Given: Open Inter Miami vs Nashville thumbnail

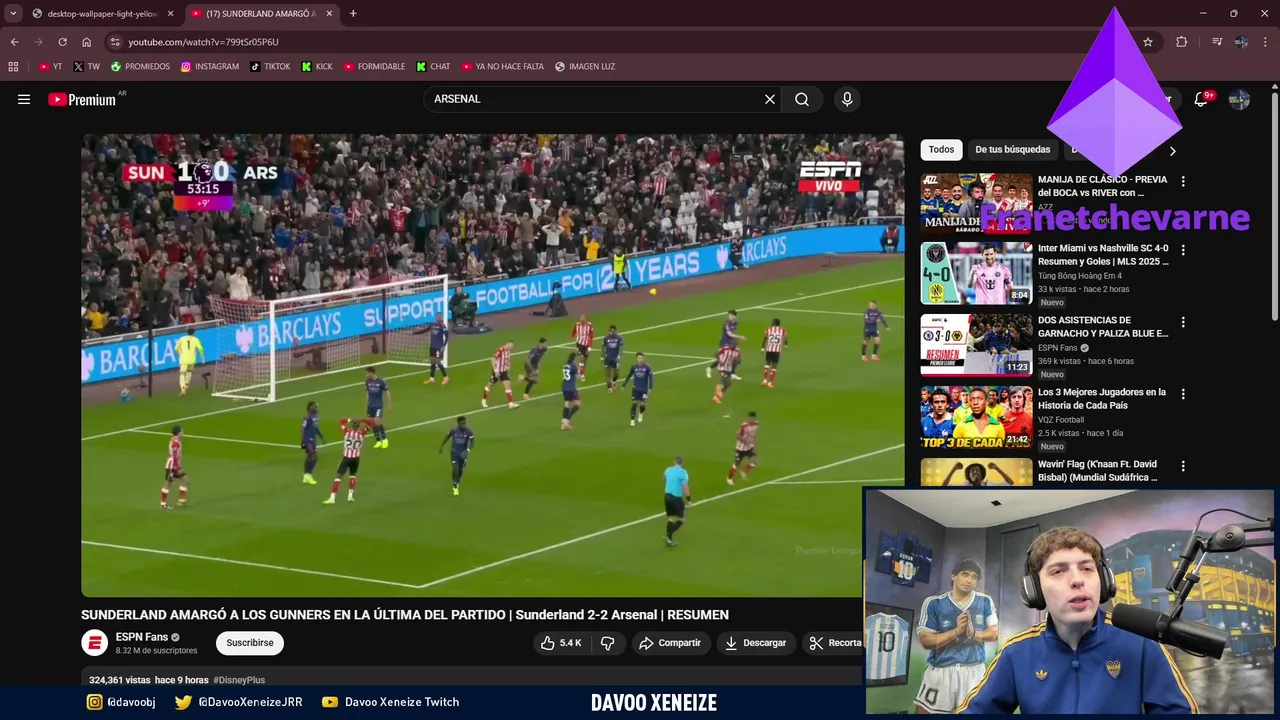Looking at the screenshot, I should [x=976, y=273].
